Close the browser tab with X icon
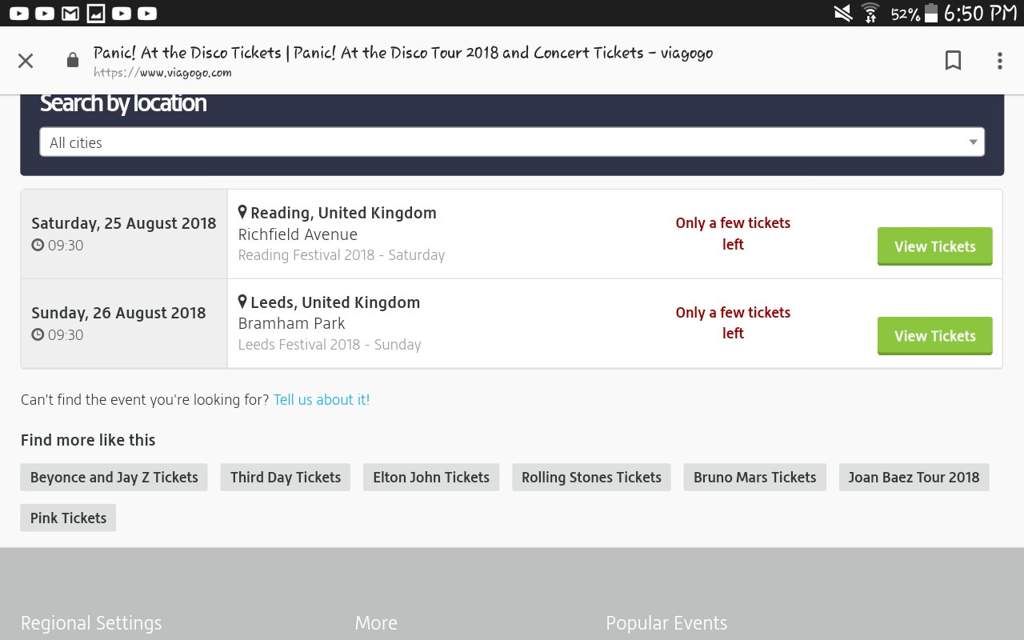The image size is (1024, 640). click(x=25, y=61)
